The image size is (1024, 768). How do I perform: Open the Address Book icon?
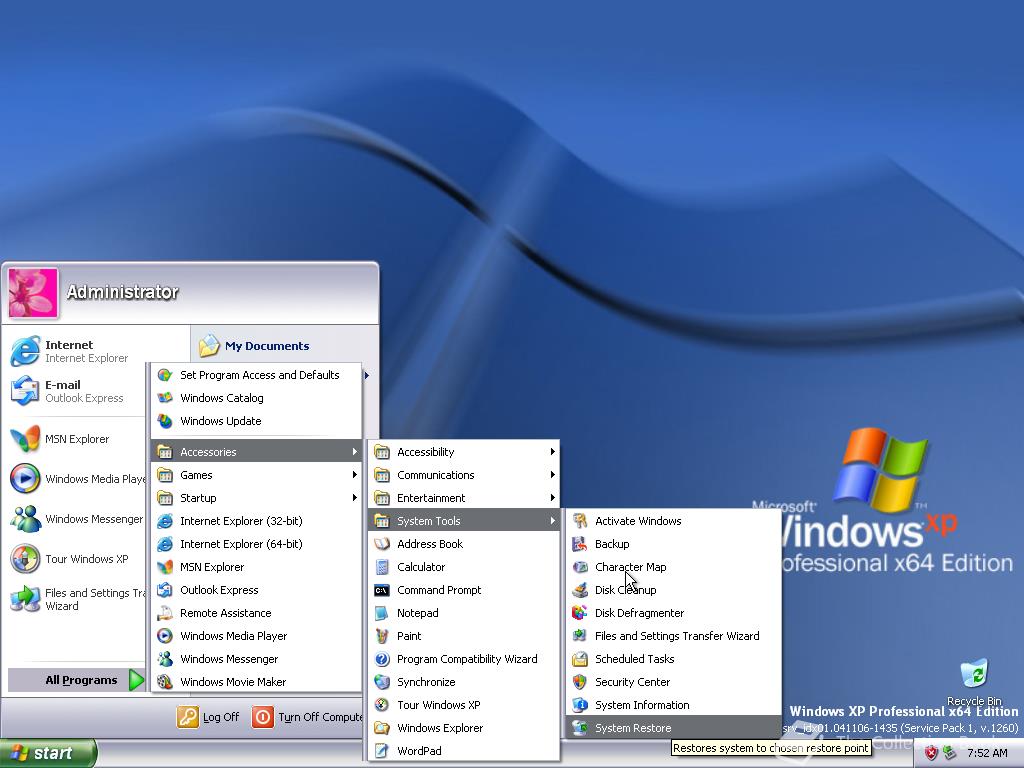point(382,543)
